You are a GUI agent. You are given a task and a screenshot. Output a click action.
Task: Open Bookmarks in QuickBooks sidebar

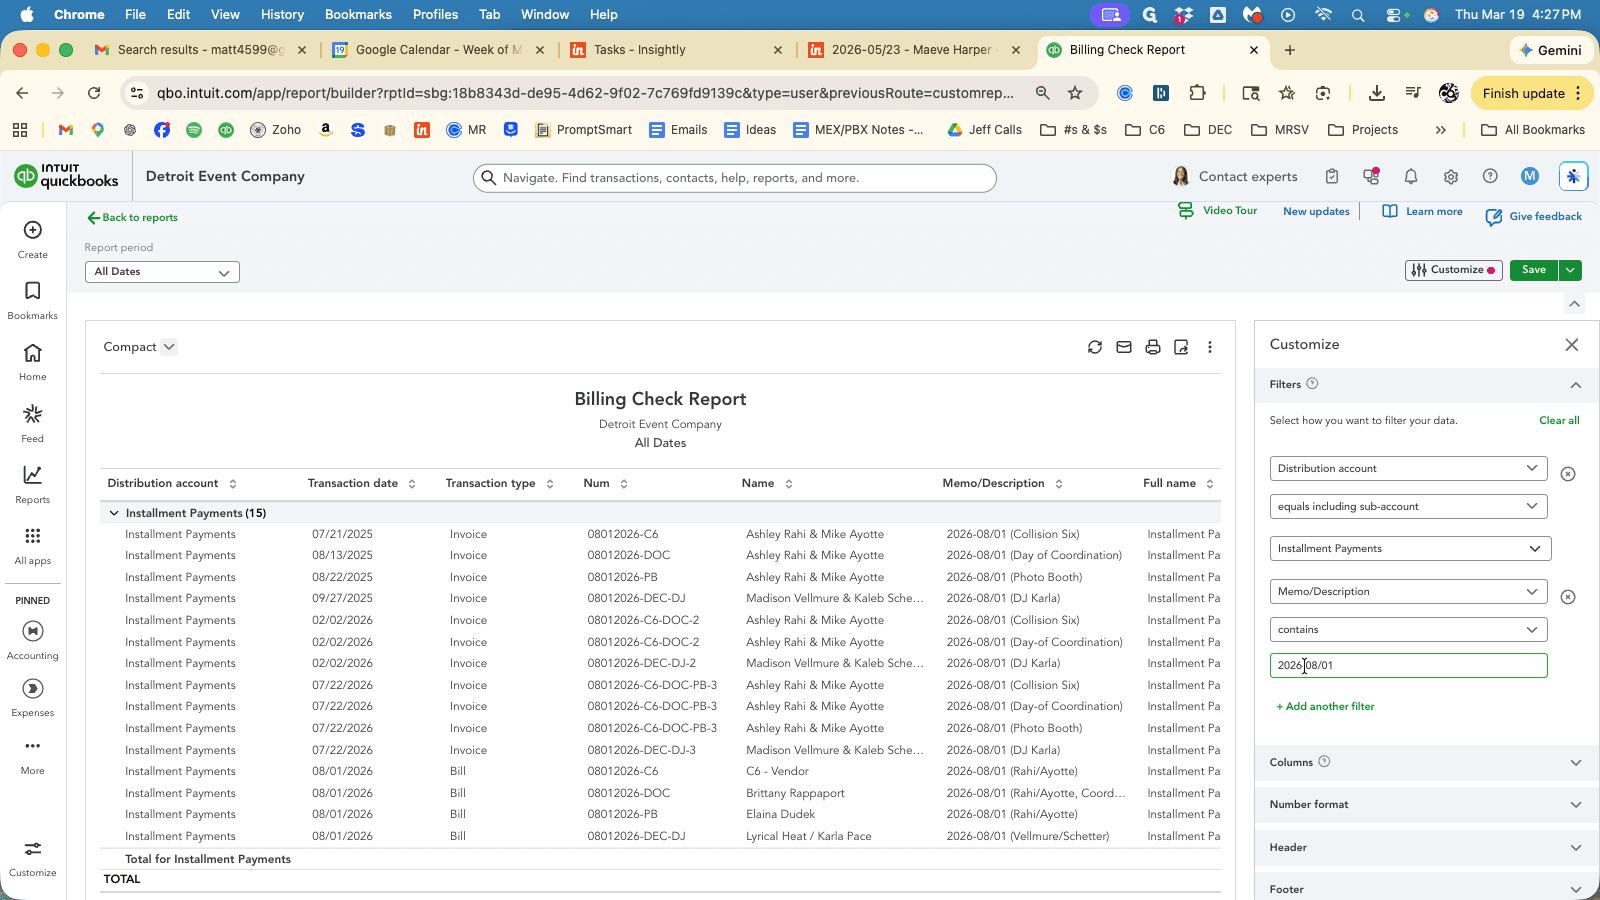pos(33,301)
